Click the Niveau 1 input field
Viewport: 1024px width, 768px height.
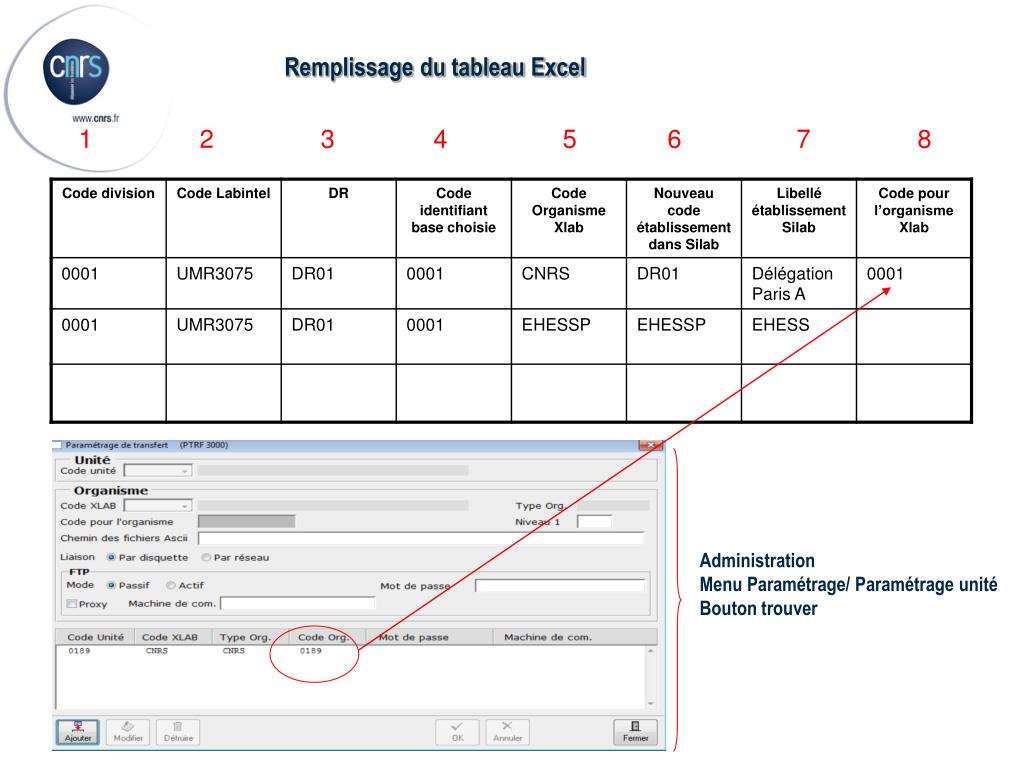(x=595, y=522)
